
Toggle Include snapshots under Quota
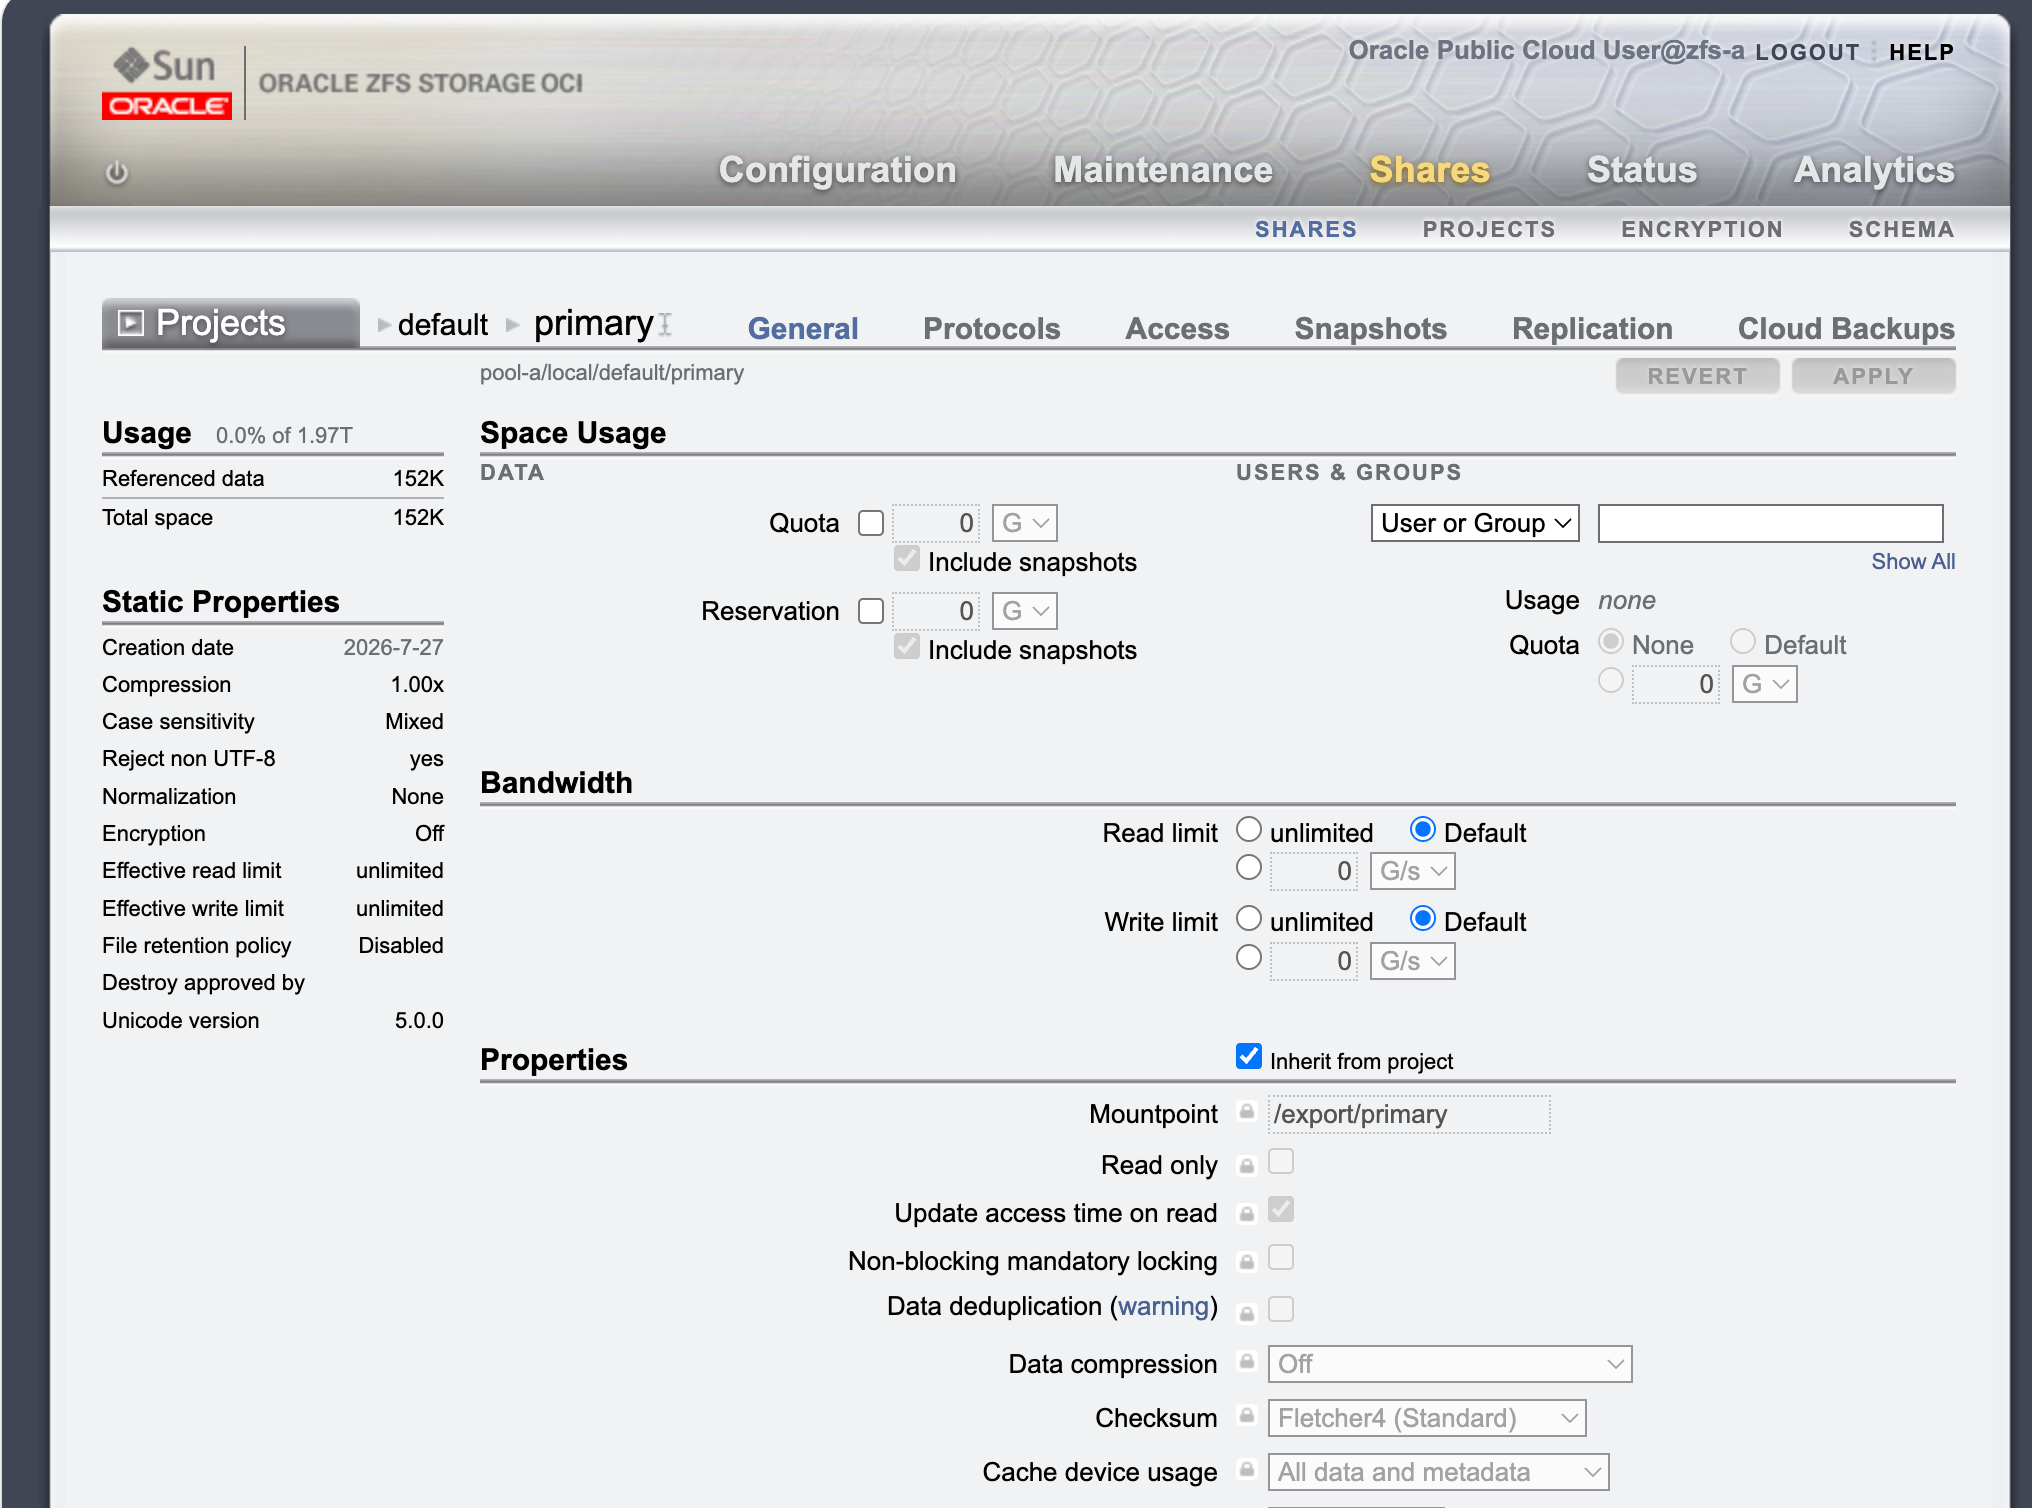click(x=907, y=559)
